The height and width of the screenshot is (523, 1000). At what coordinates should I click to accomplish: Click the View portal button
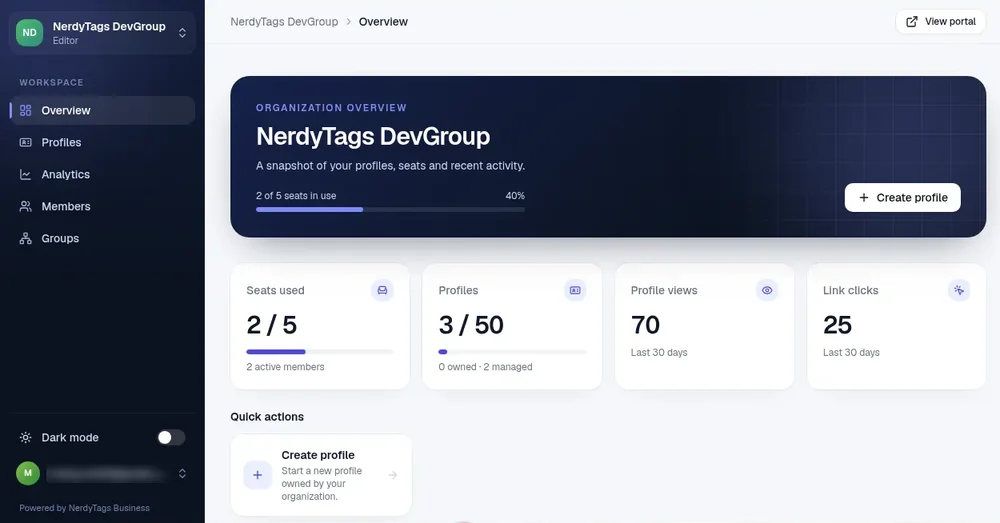941,21
